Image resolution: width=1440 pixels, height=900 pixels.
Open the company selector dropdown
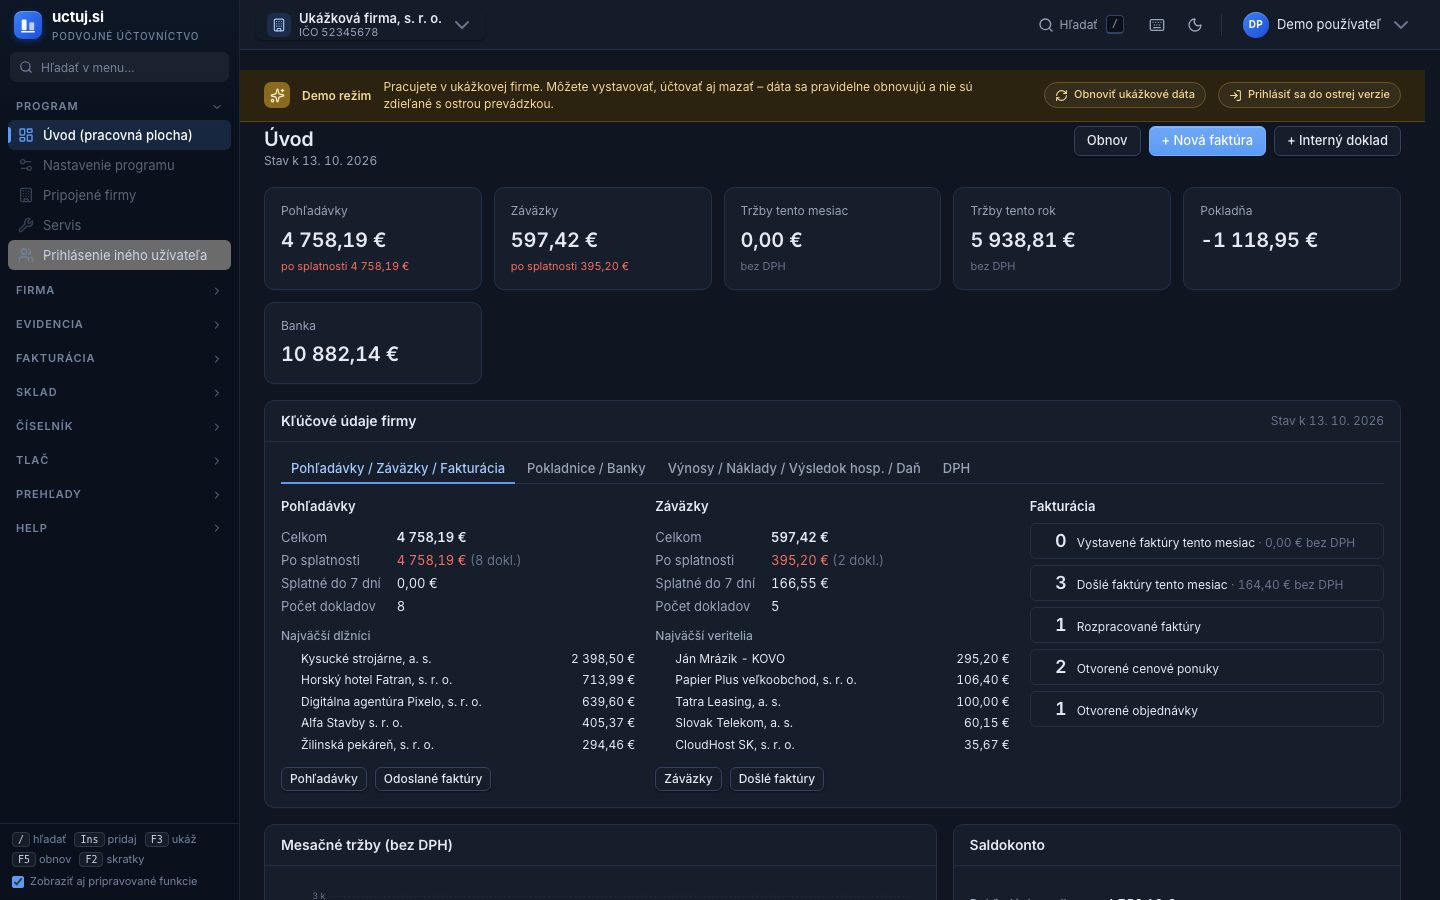(x=370, y=25)
